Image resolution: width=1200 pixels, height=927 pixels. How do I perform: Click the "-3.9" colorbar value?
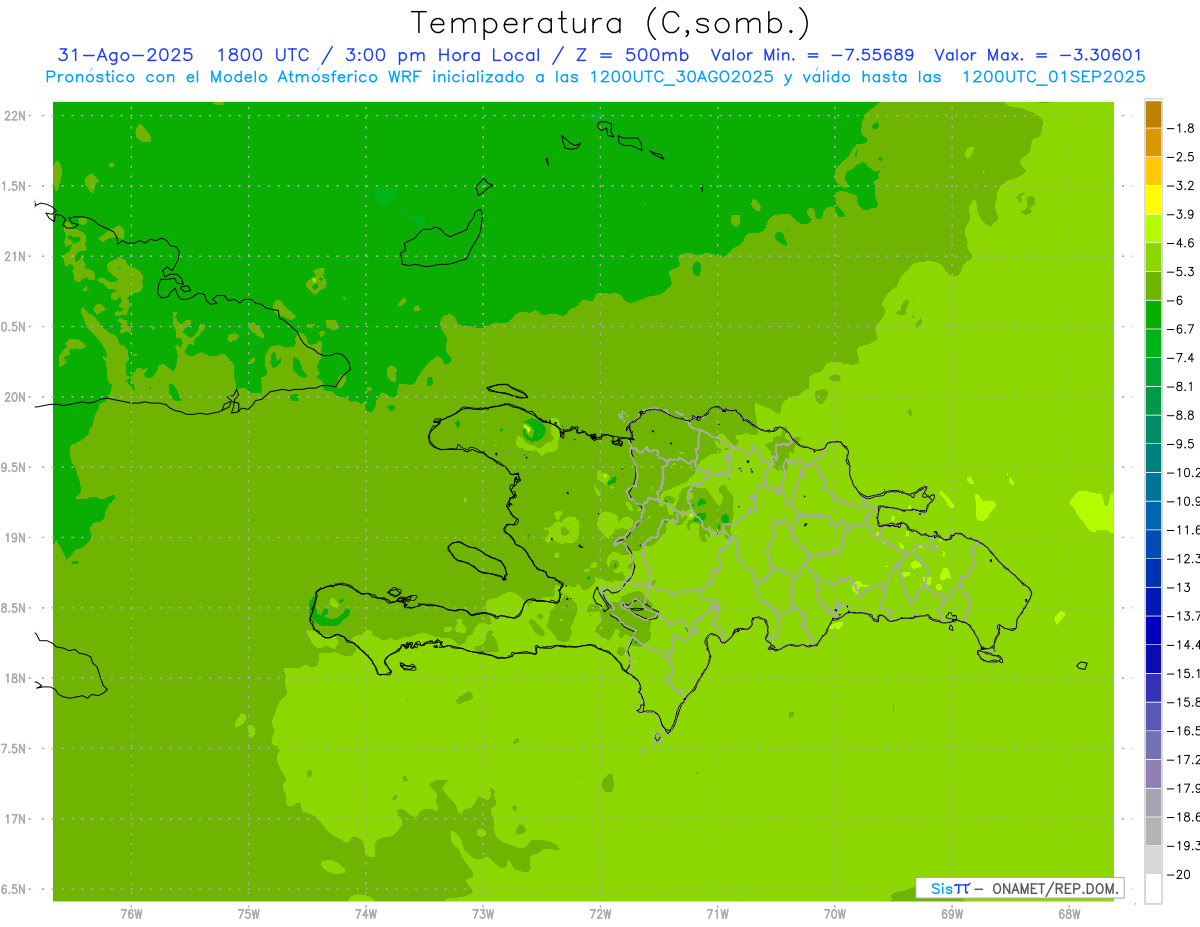(1182, 214)
